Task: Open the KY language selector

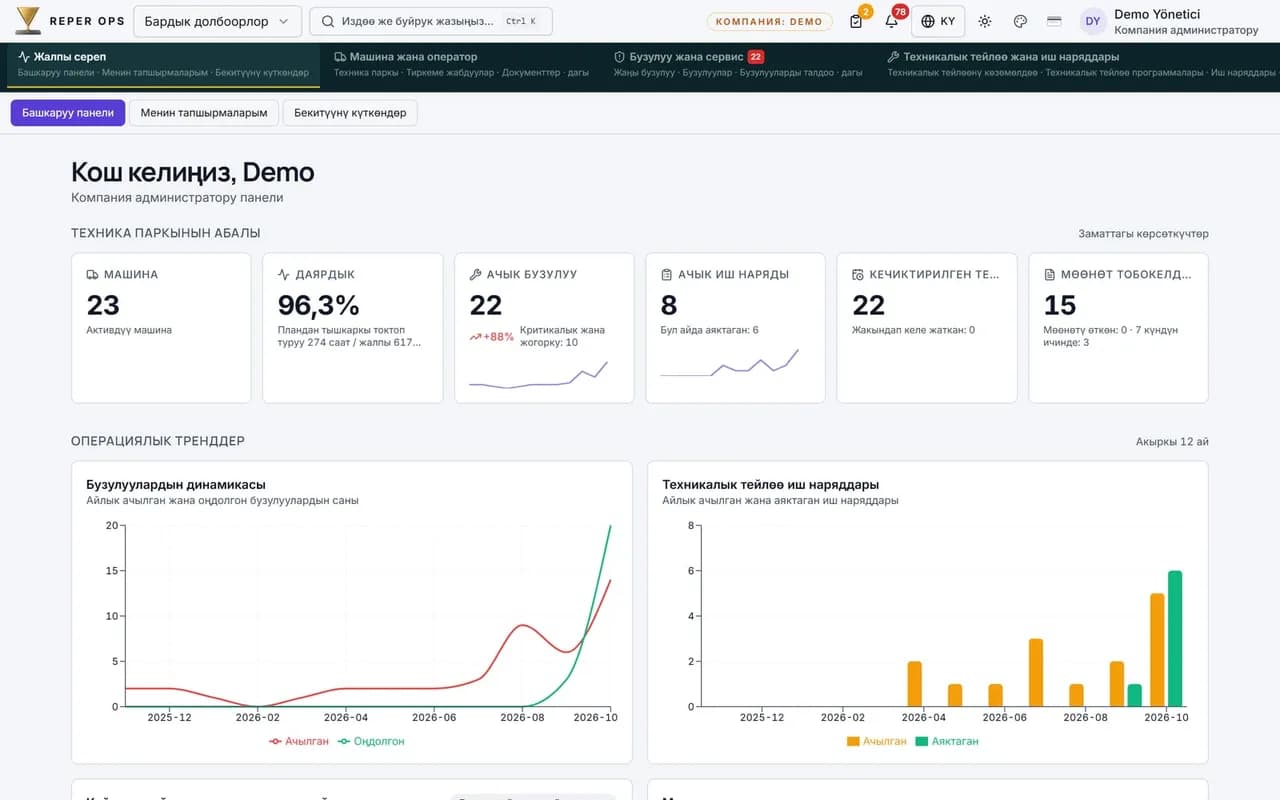Action: (938, 21)
